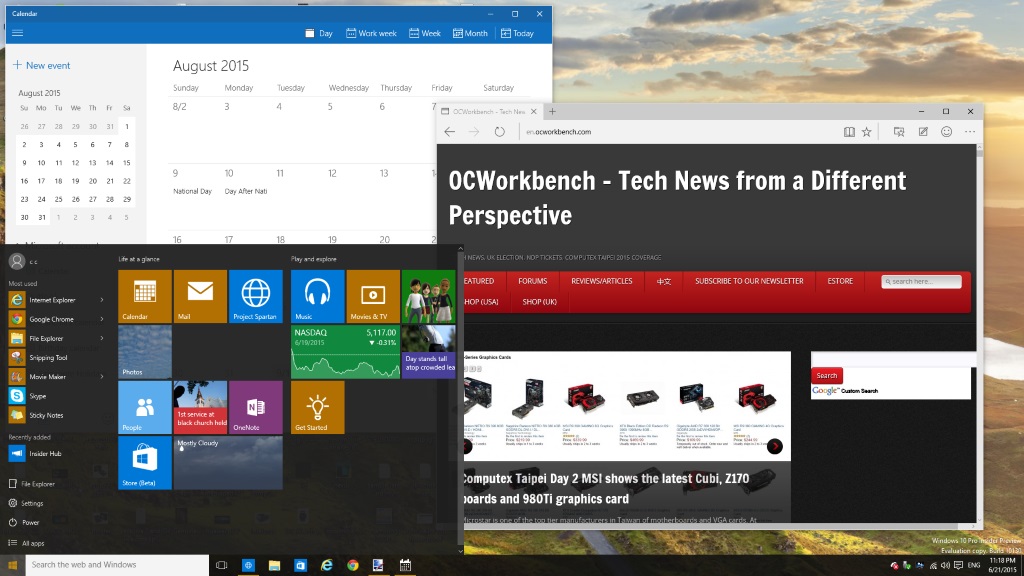Open SUBSCRIBE TO OUR NEWSLETTER link
Viewport: 1024px width, 576px height.
click(749, 281)
